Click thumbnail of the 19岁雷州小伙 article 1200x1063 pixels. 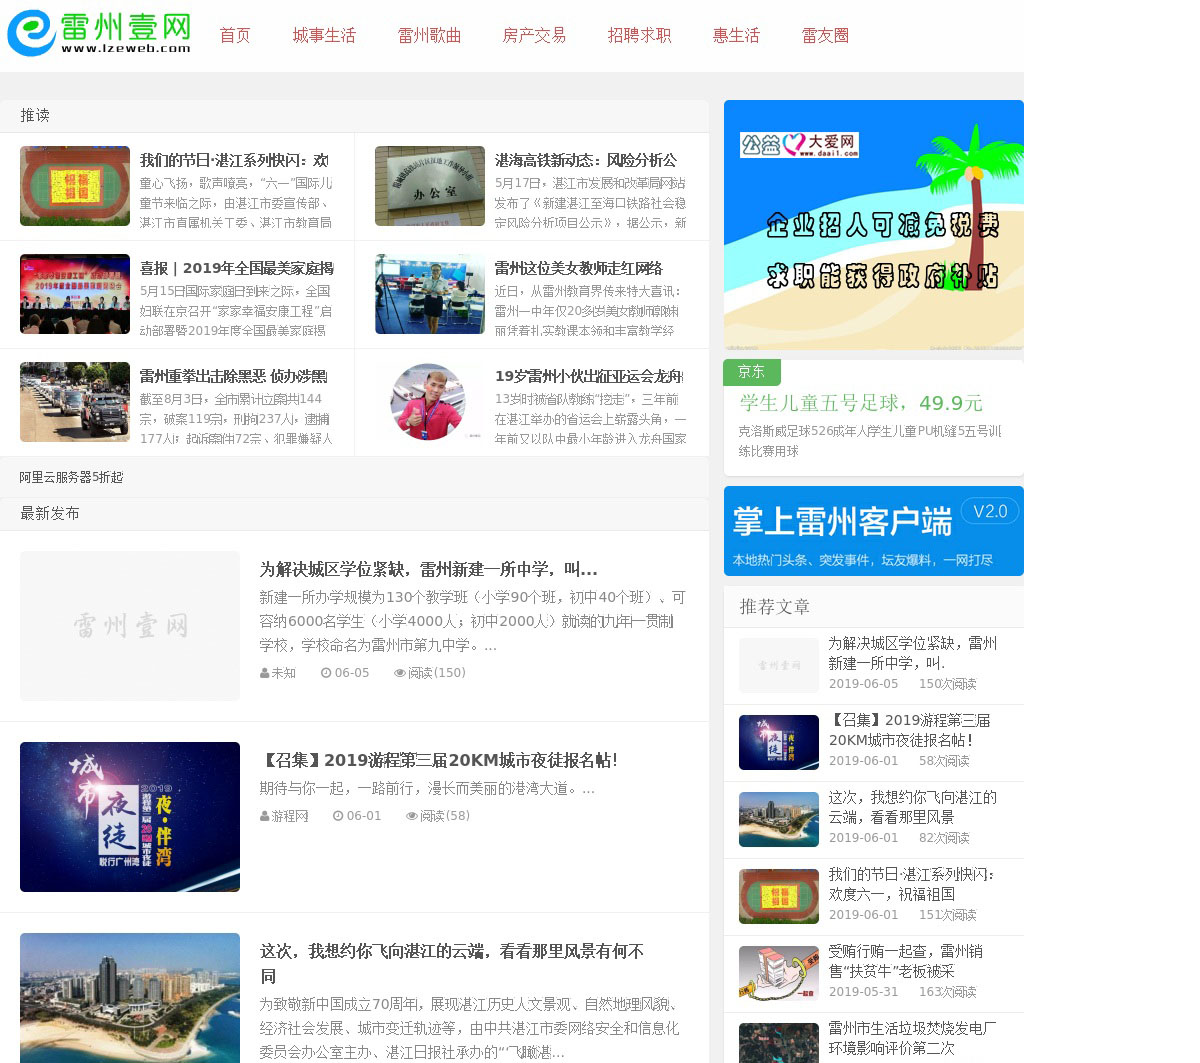click(429, 402)
